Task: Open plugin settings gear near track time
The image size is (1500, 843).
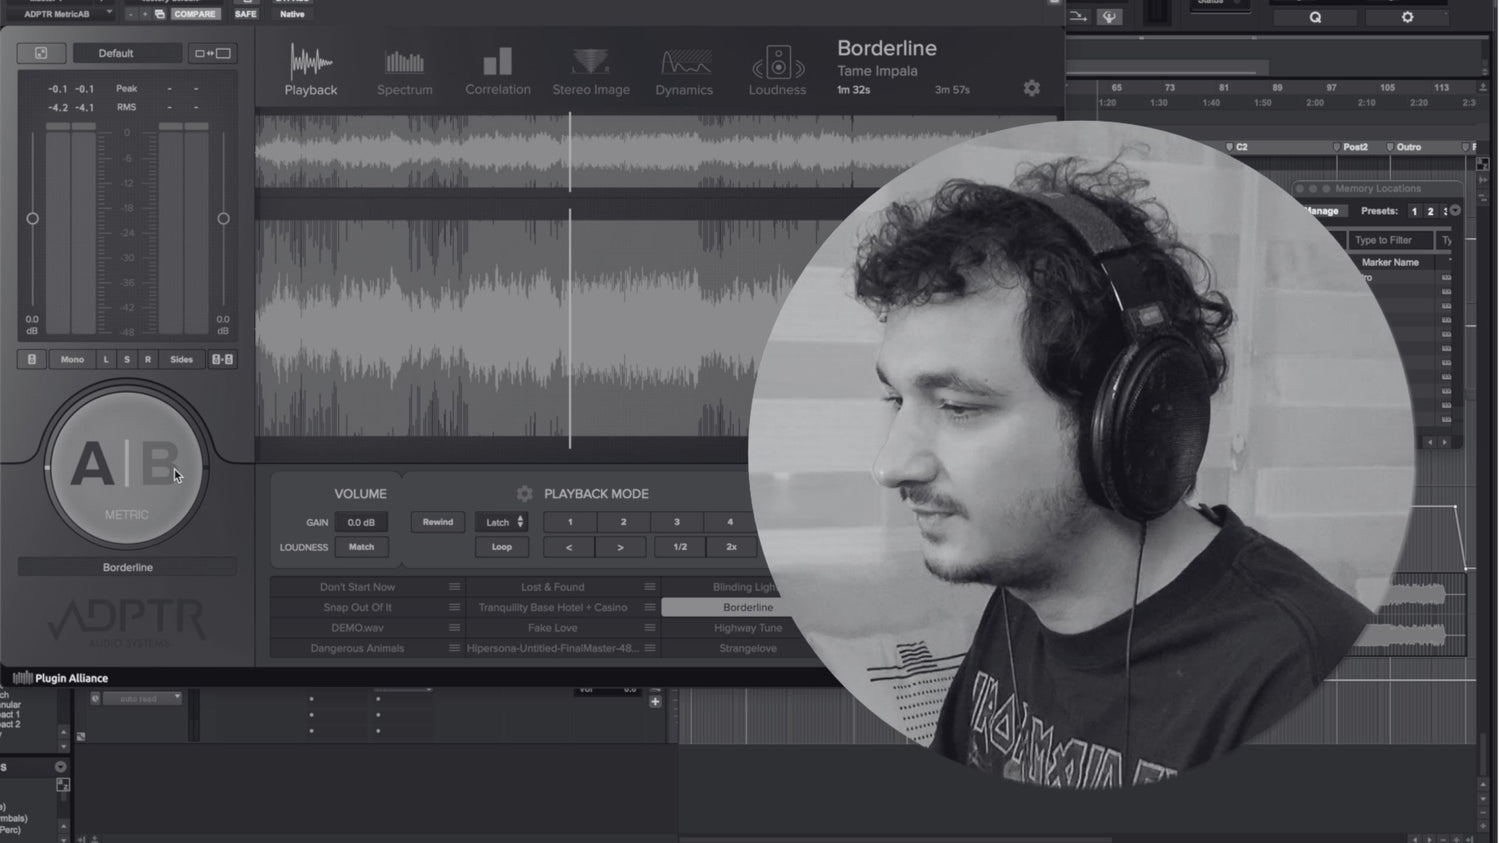Action: tap(1031, 88)
